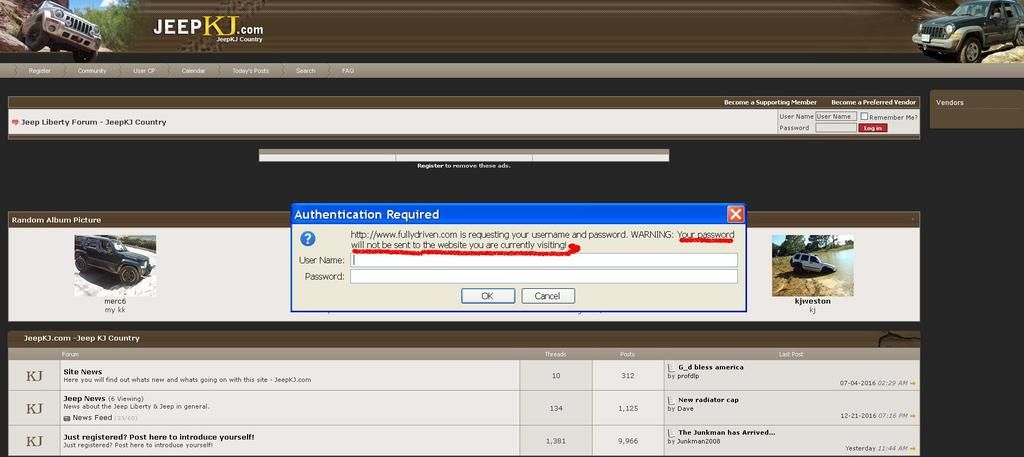1024x457 pixels.
Task: Click the forum login Password field
Action: (x=836, y=128)
